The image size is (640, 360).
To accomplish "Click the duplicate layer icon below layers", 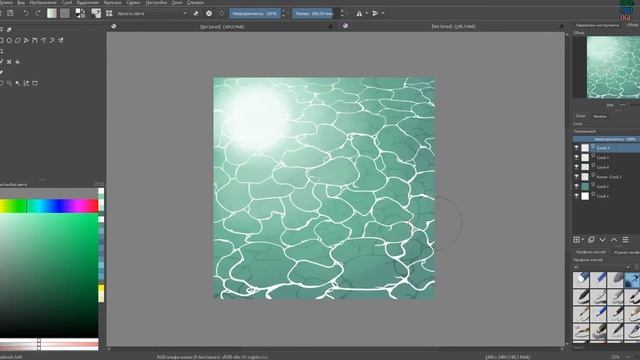I will [591, 240].
